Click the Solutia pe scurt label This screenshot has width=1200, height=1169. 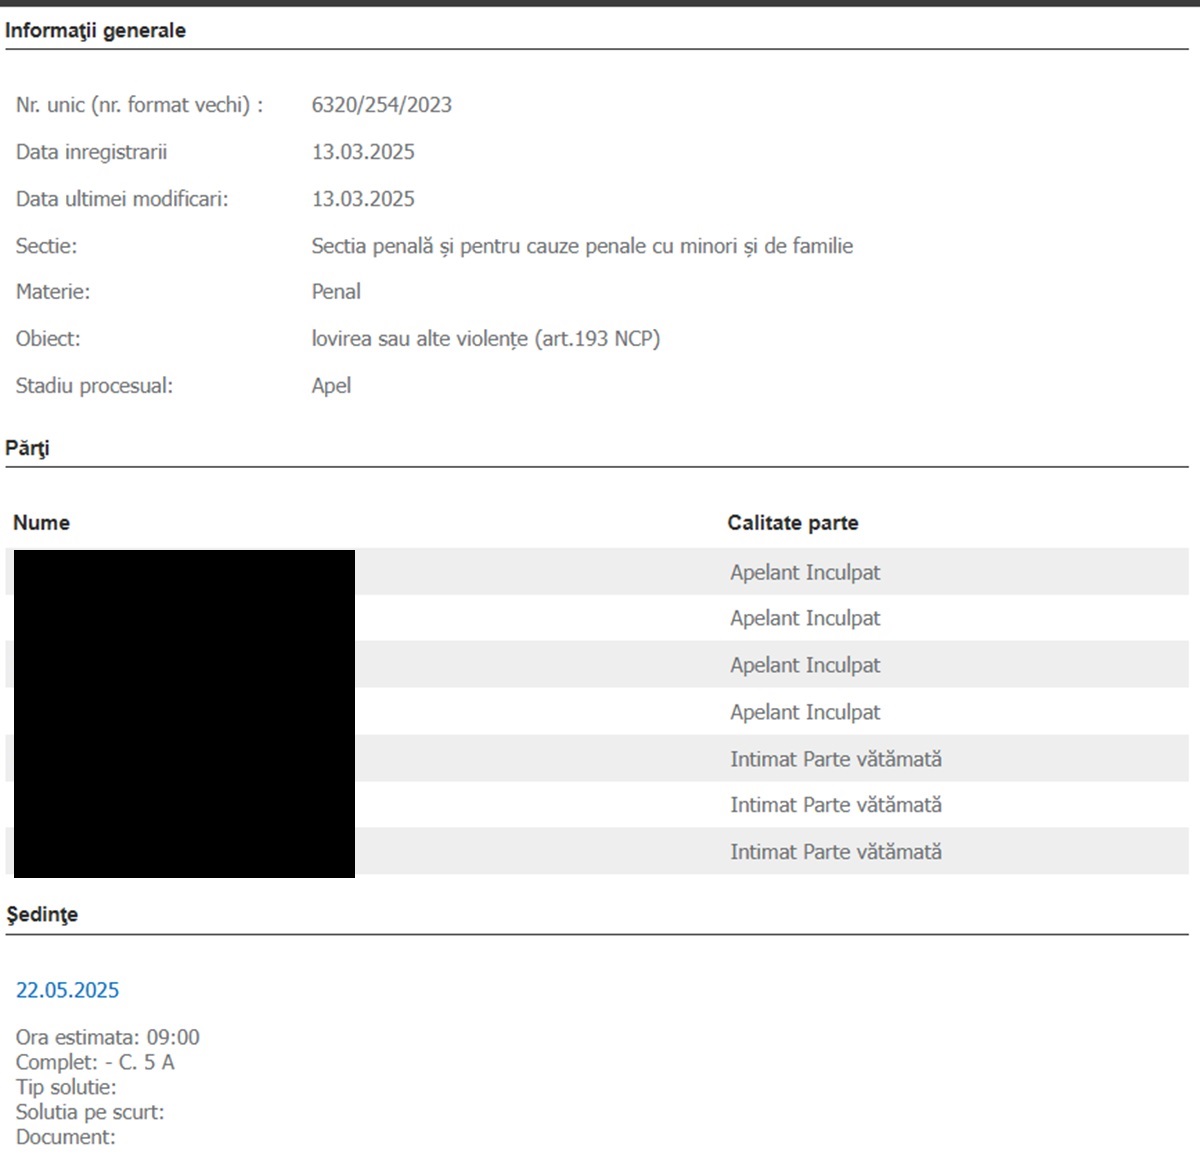click(90, 1112)
